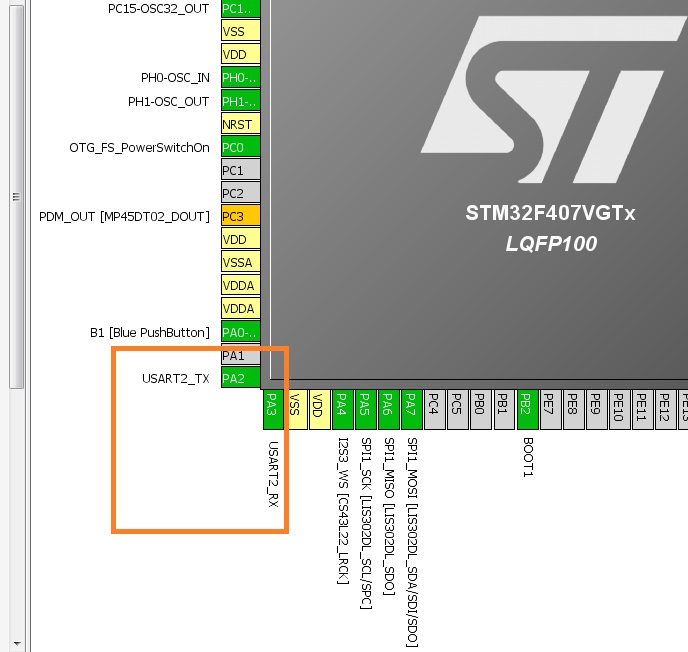The image size is (688, 652).
Task: Click the green PC0 pin
Action: click(240, 147)
